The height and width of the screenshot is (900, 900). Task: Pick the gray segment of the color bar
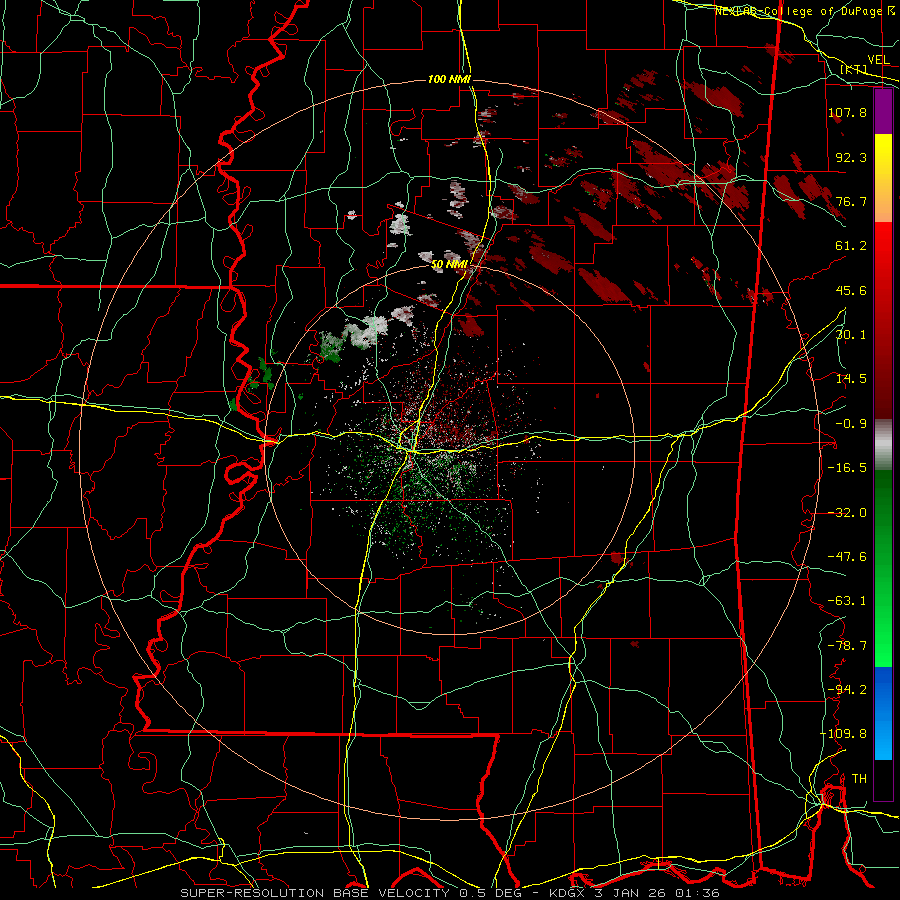coord(883,445)
